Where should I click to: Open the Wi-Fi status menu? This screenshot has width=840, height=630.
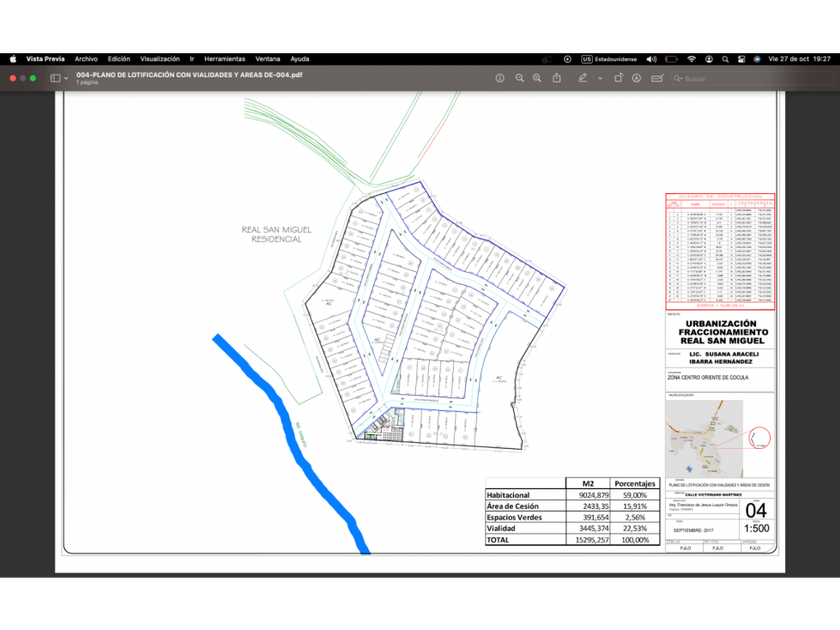(691, 59)
